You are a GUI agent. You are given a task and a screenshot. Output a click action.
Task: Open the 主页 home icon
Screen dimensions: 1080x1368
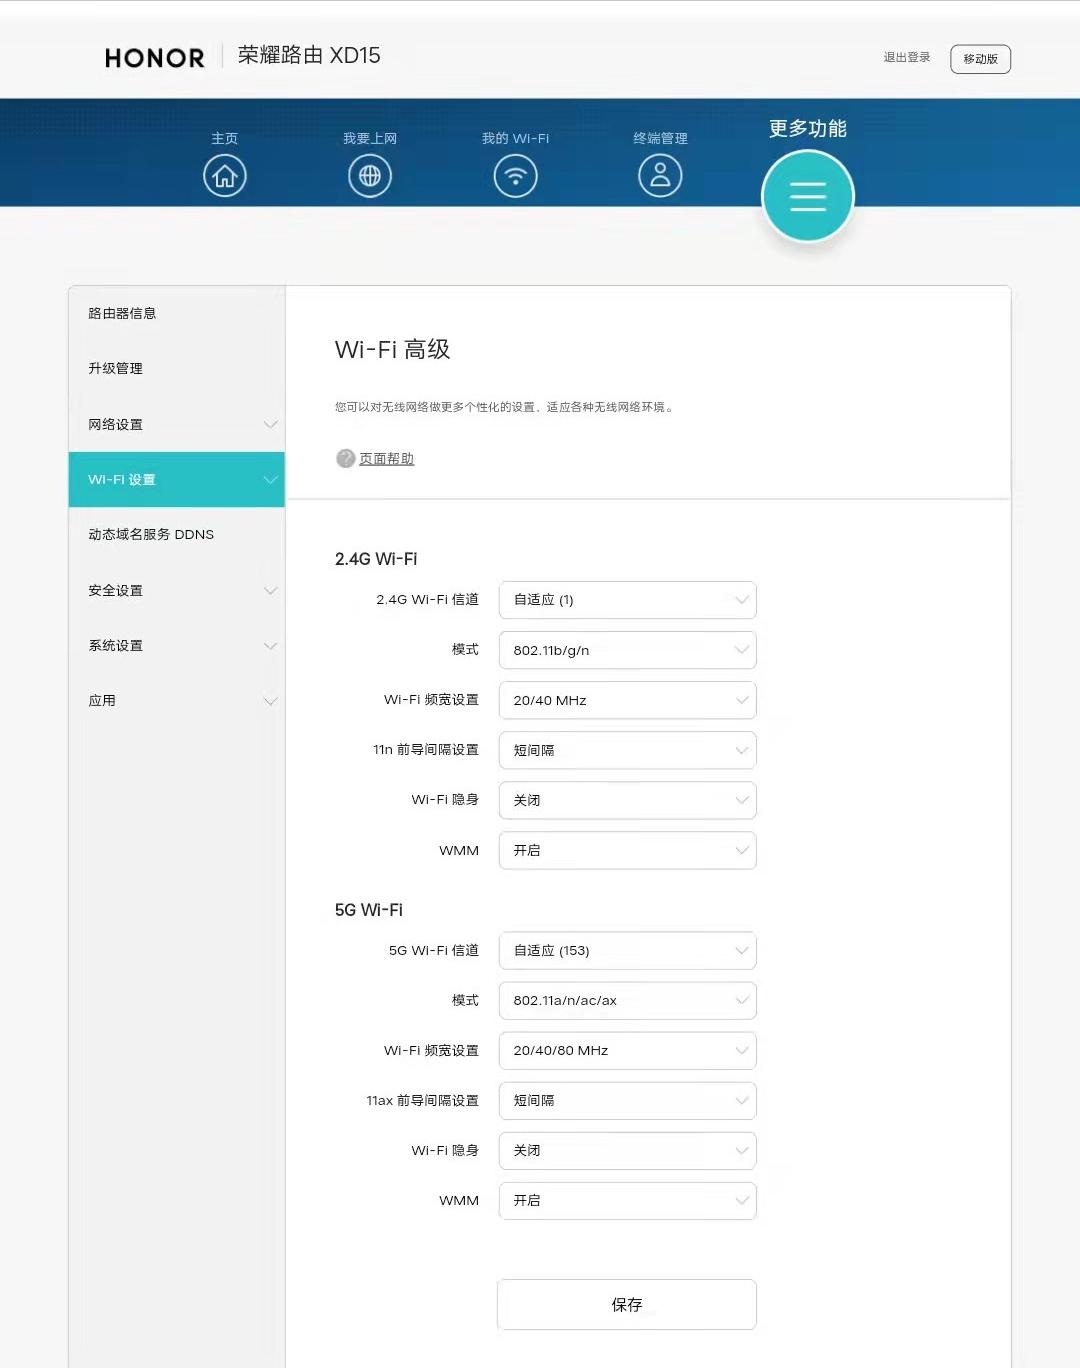point(224,175)
